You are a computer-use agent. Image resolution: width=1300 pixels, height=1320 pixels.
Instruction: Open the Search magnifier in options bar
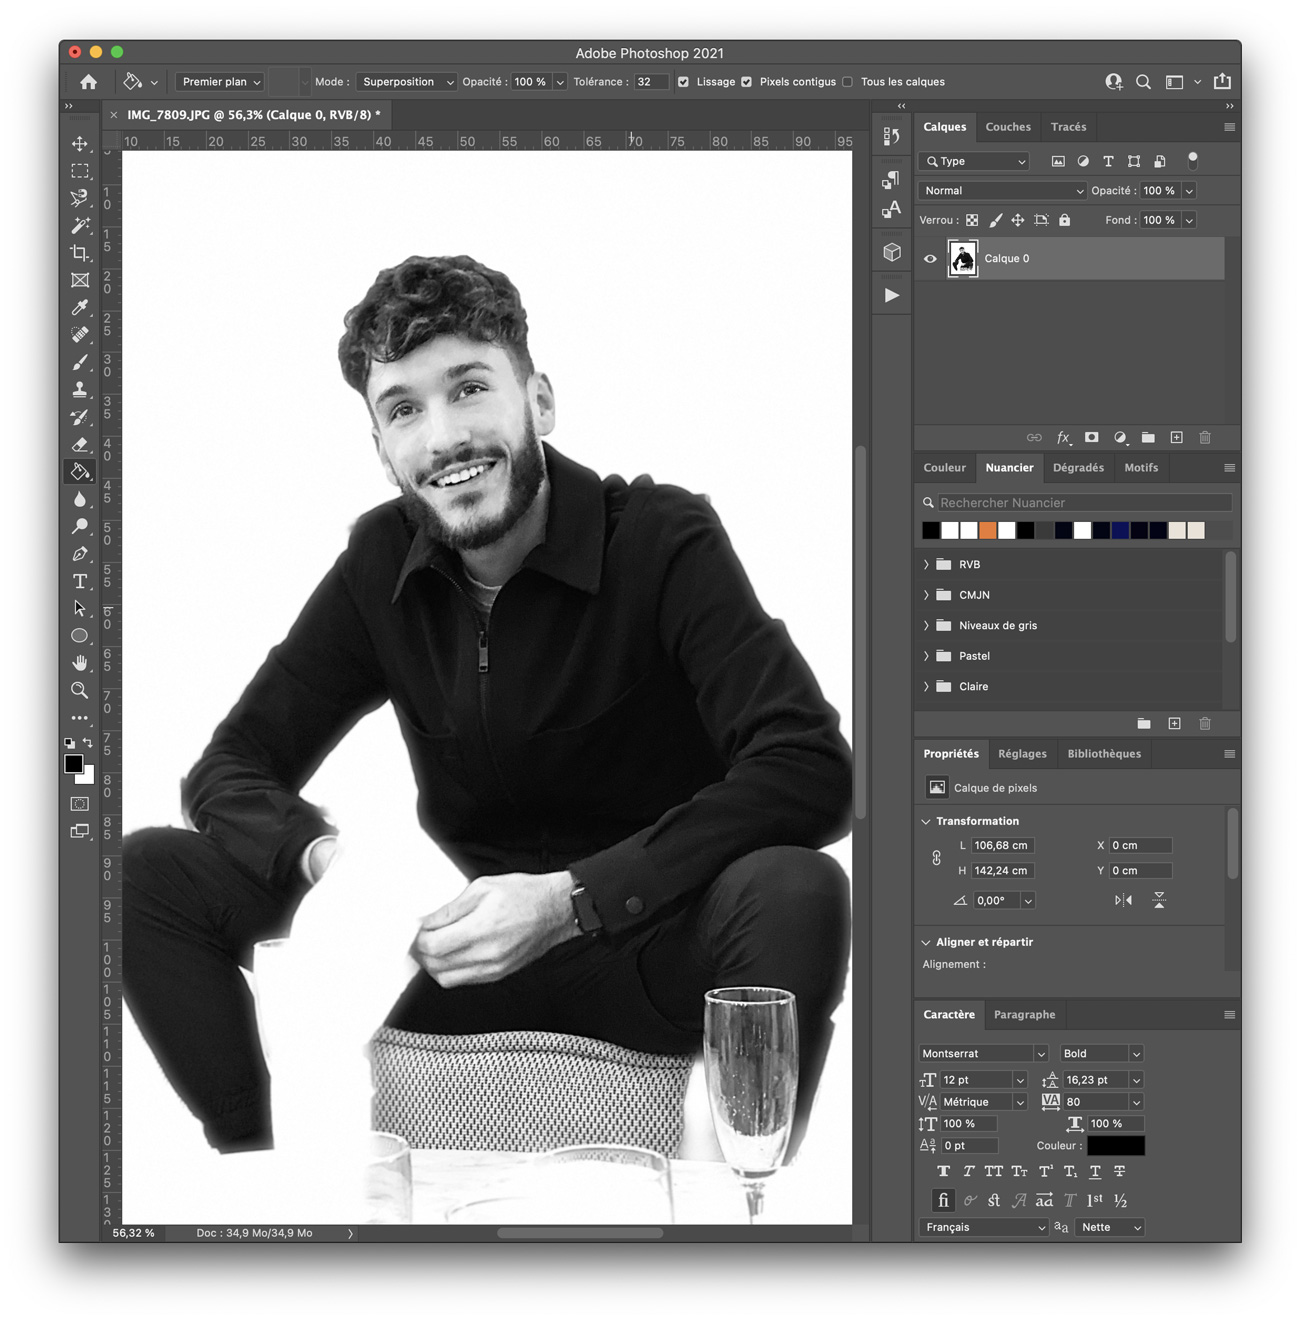point(1143,82)
